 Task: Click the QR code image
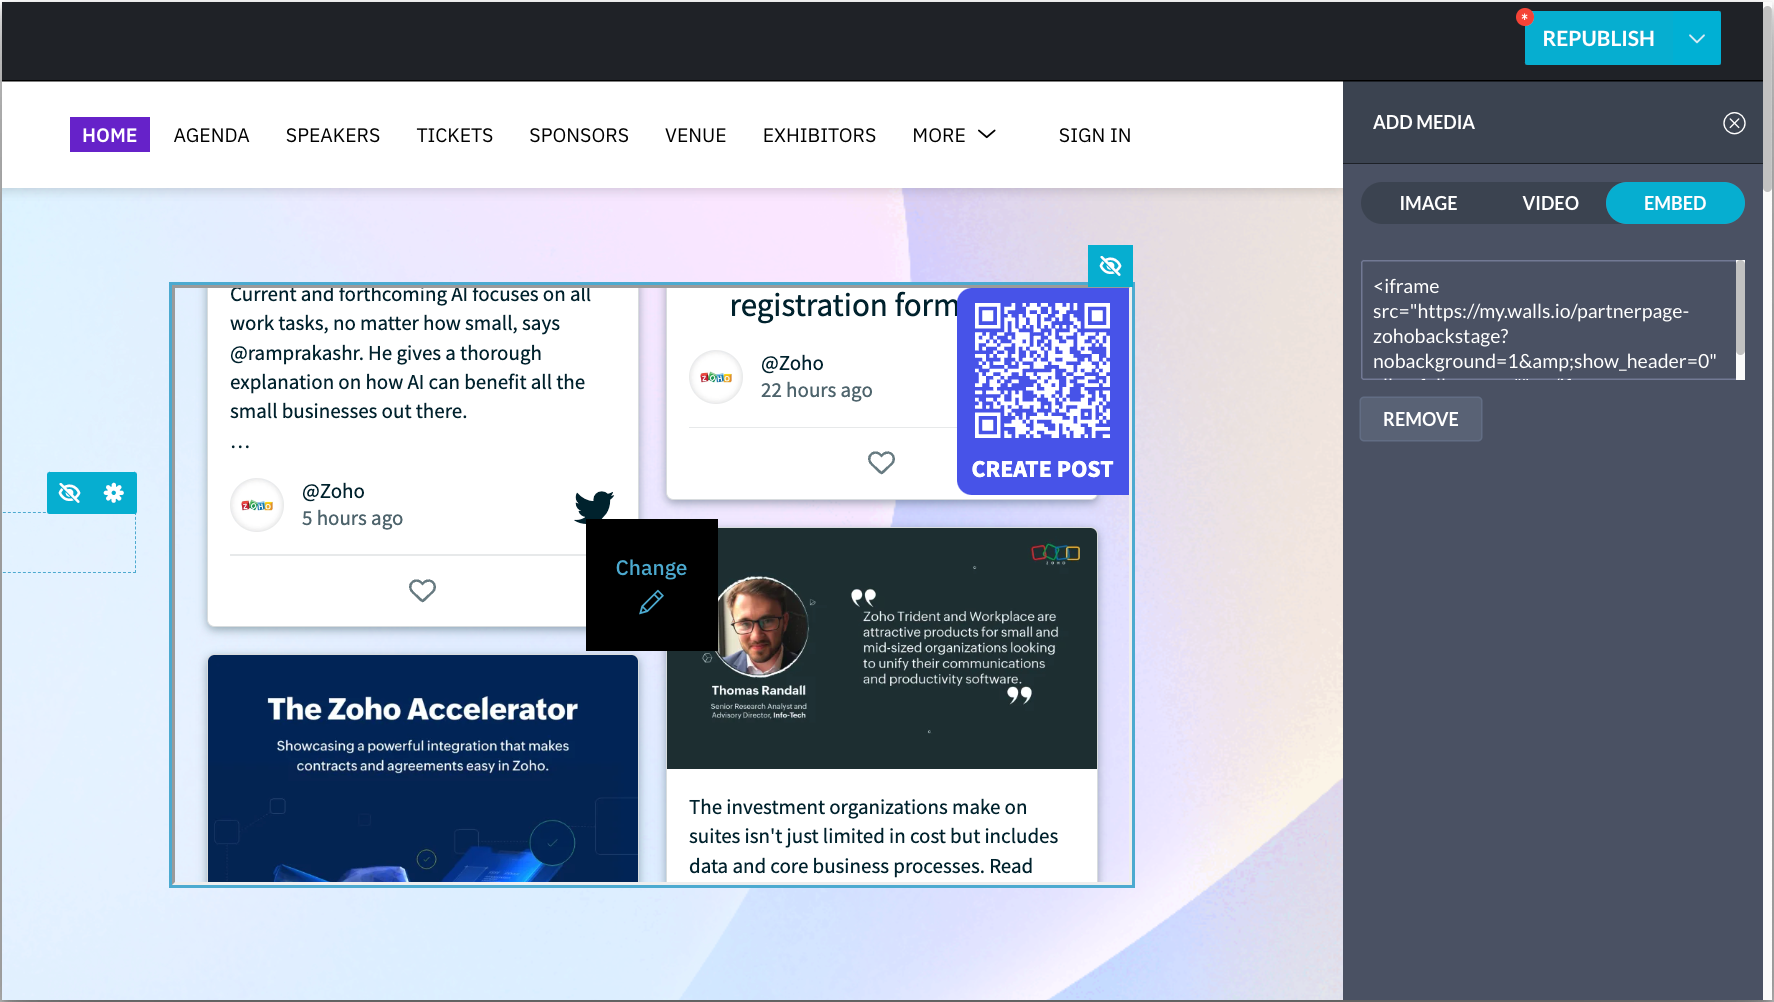coord(1042,371)
